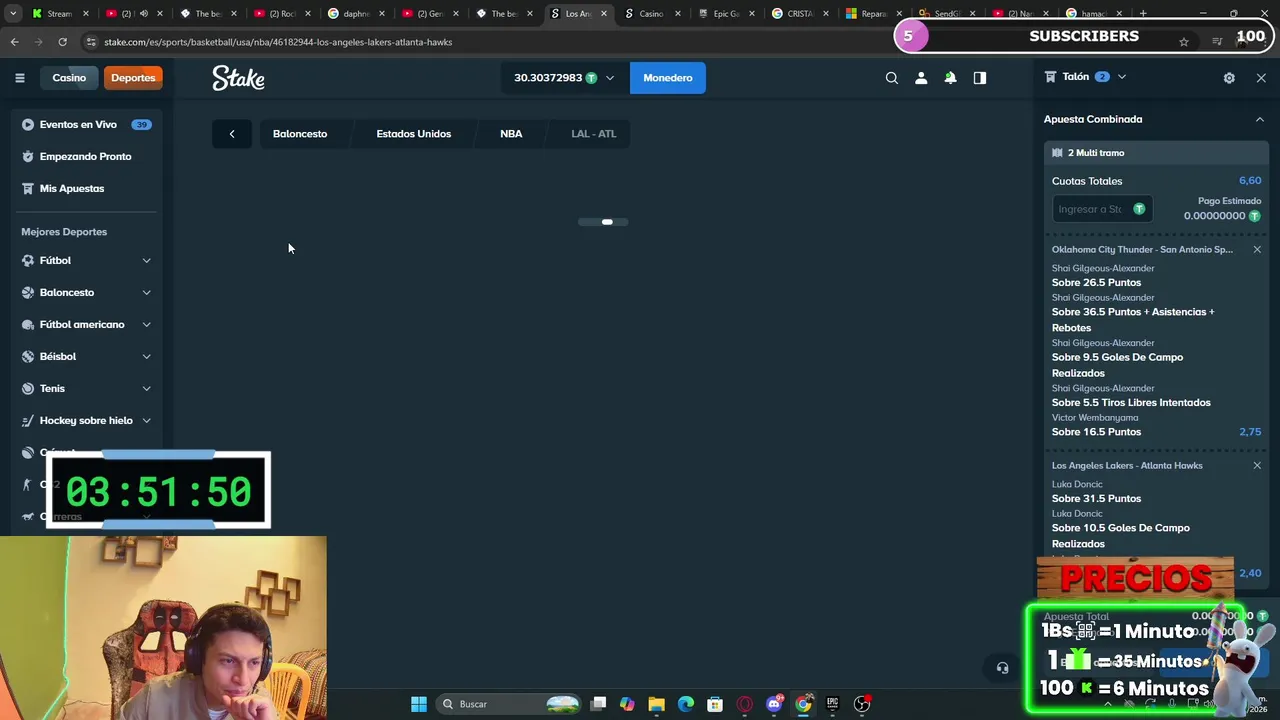This screenshot has height=720, width=1280.
Task: Open Task View on the taskbar
Action: (x=598, y=704)
